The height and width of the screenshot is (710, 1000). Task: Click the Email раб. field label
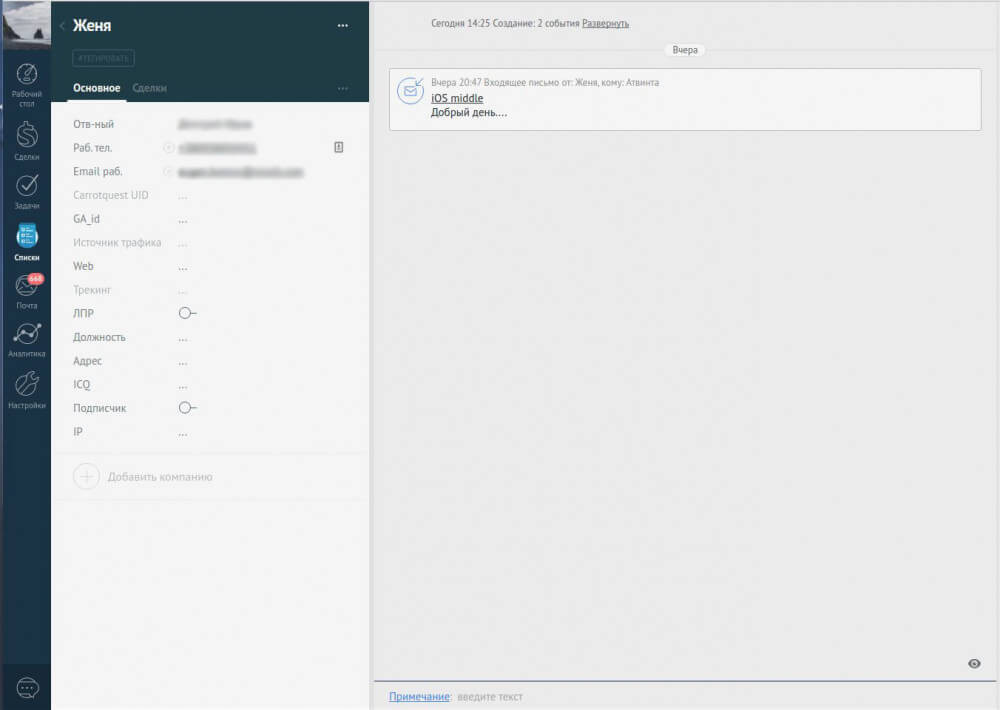coord(98,171)
